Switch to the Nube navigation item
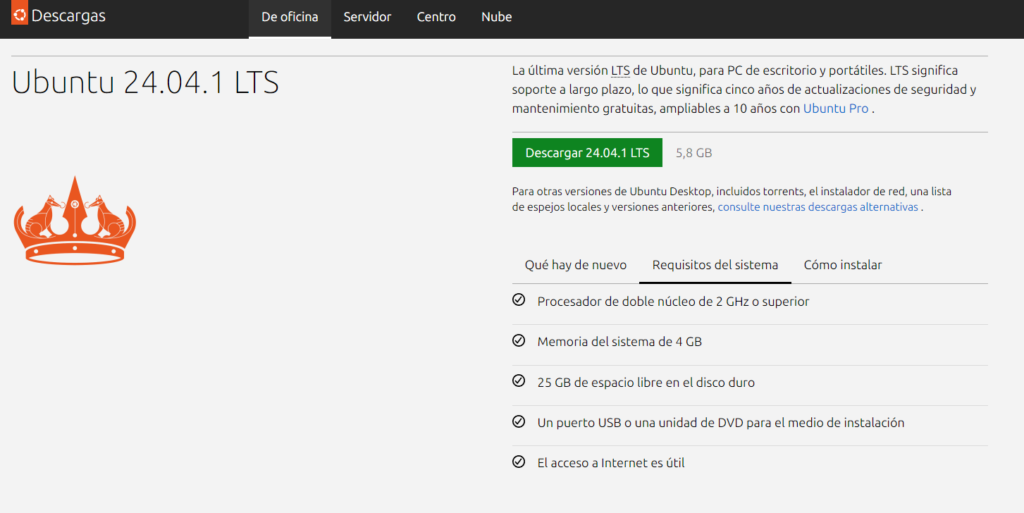The width and height of the screenshot is (1024, 513). (496, 17)
